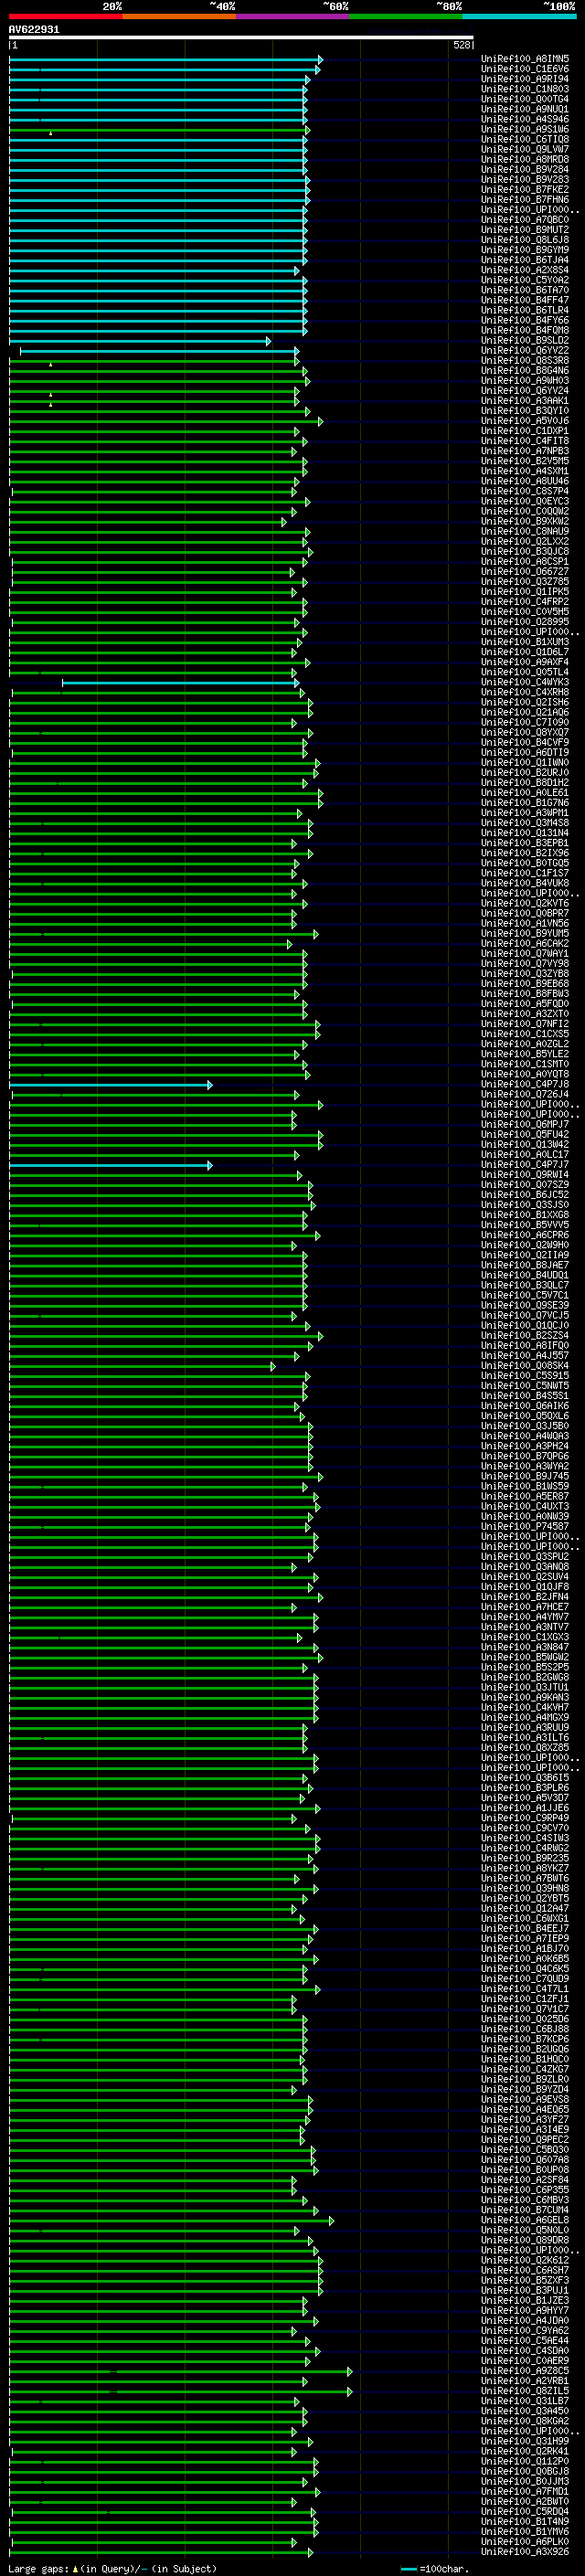Select the long green alignment bar for Q8ZIL5

coord(181,2392)
